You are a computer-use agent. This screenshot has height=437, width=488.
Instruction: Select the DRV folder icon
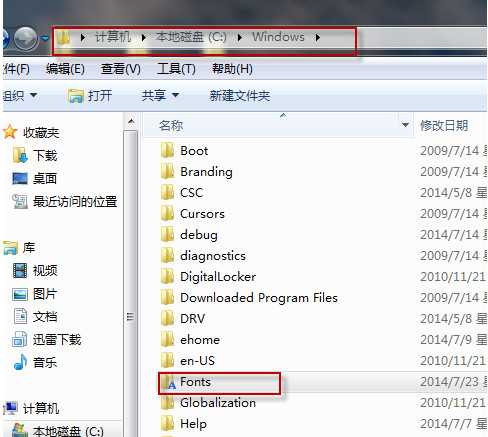pos(167,319)
